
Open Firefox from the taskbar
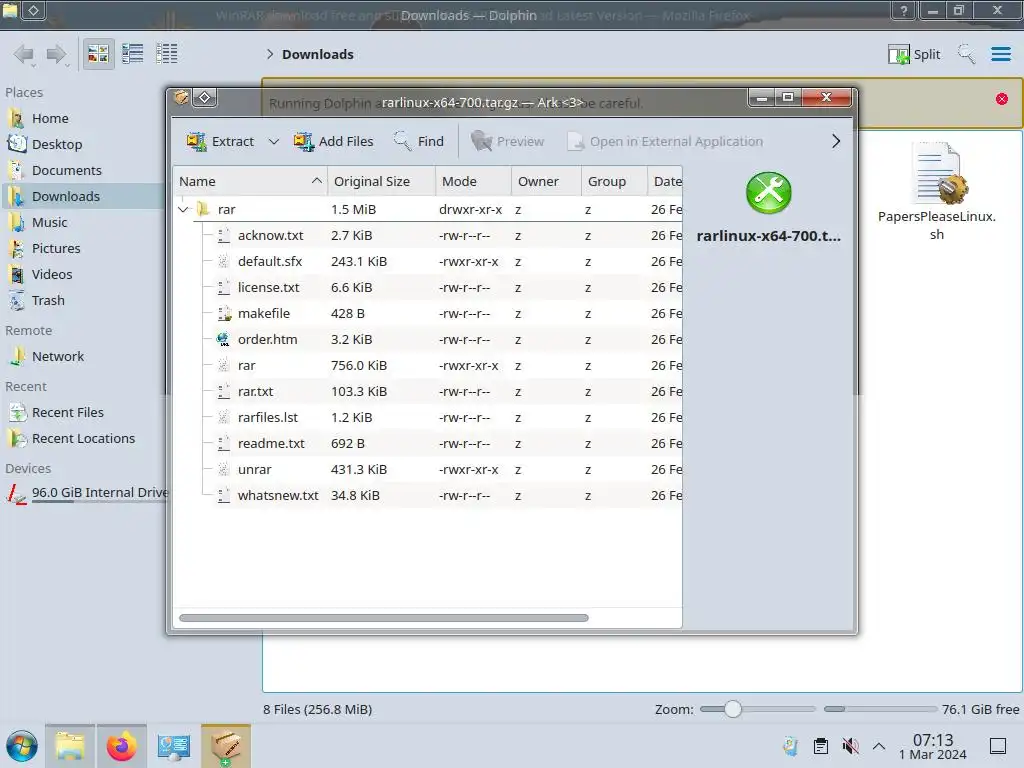click(121, 746)
